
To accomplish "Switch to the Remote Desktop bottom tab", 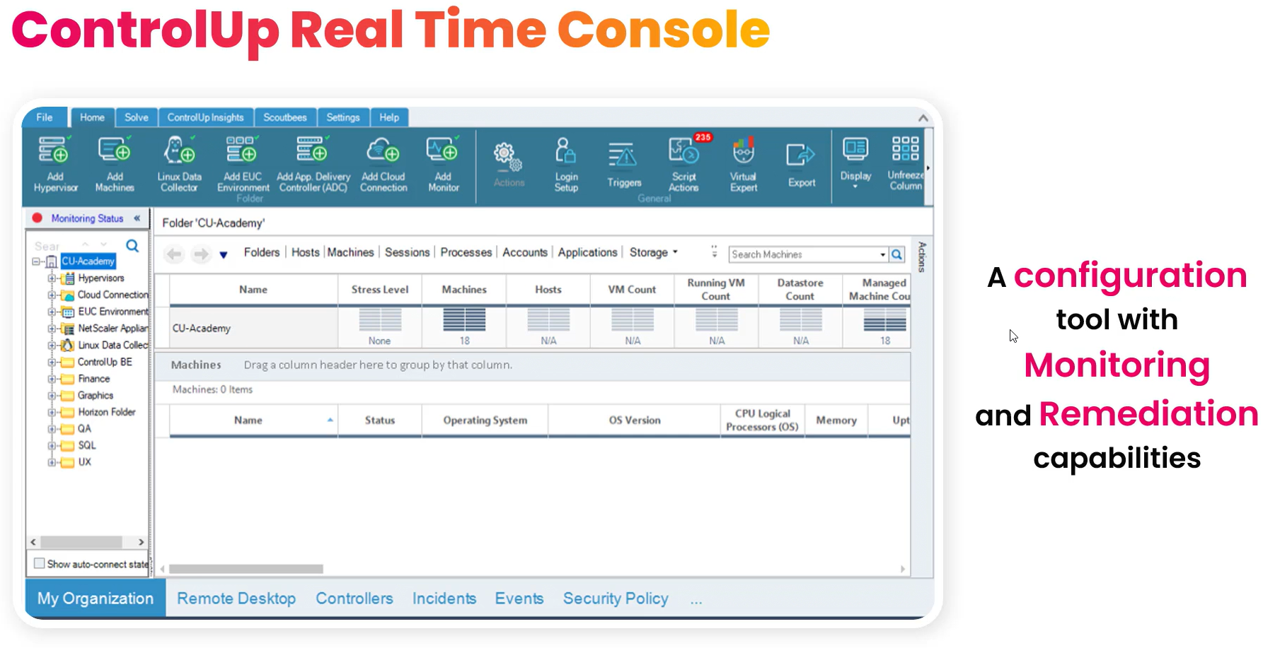I will click(236, 598).
